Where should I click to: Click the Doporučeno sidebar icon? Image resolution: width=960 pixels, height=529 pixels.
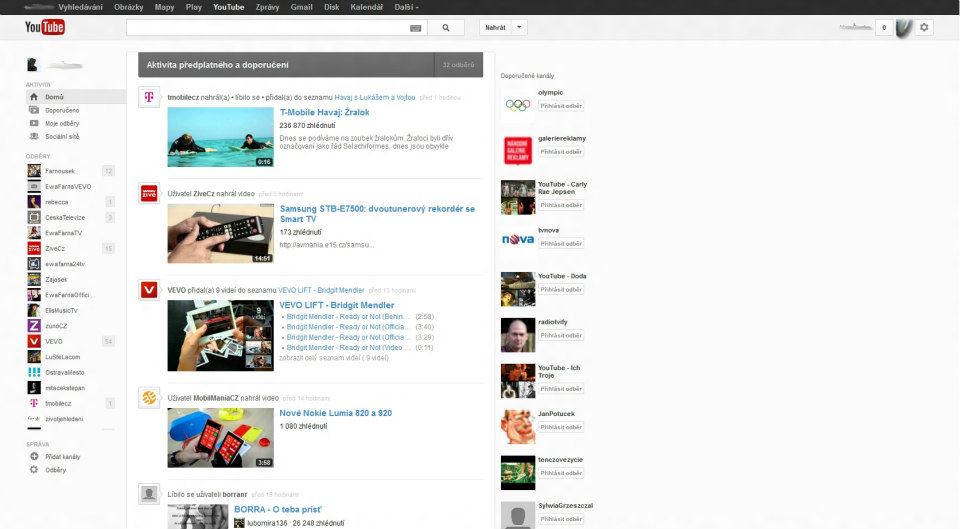coord(34,110)
